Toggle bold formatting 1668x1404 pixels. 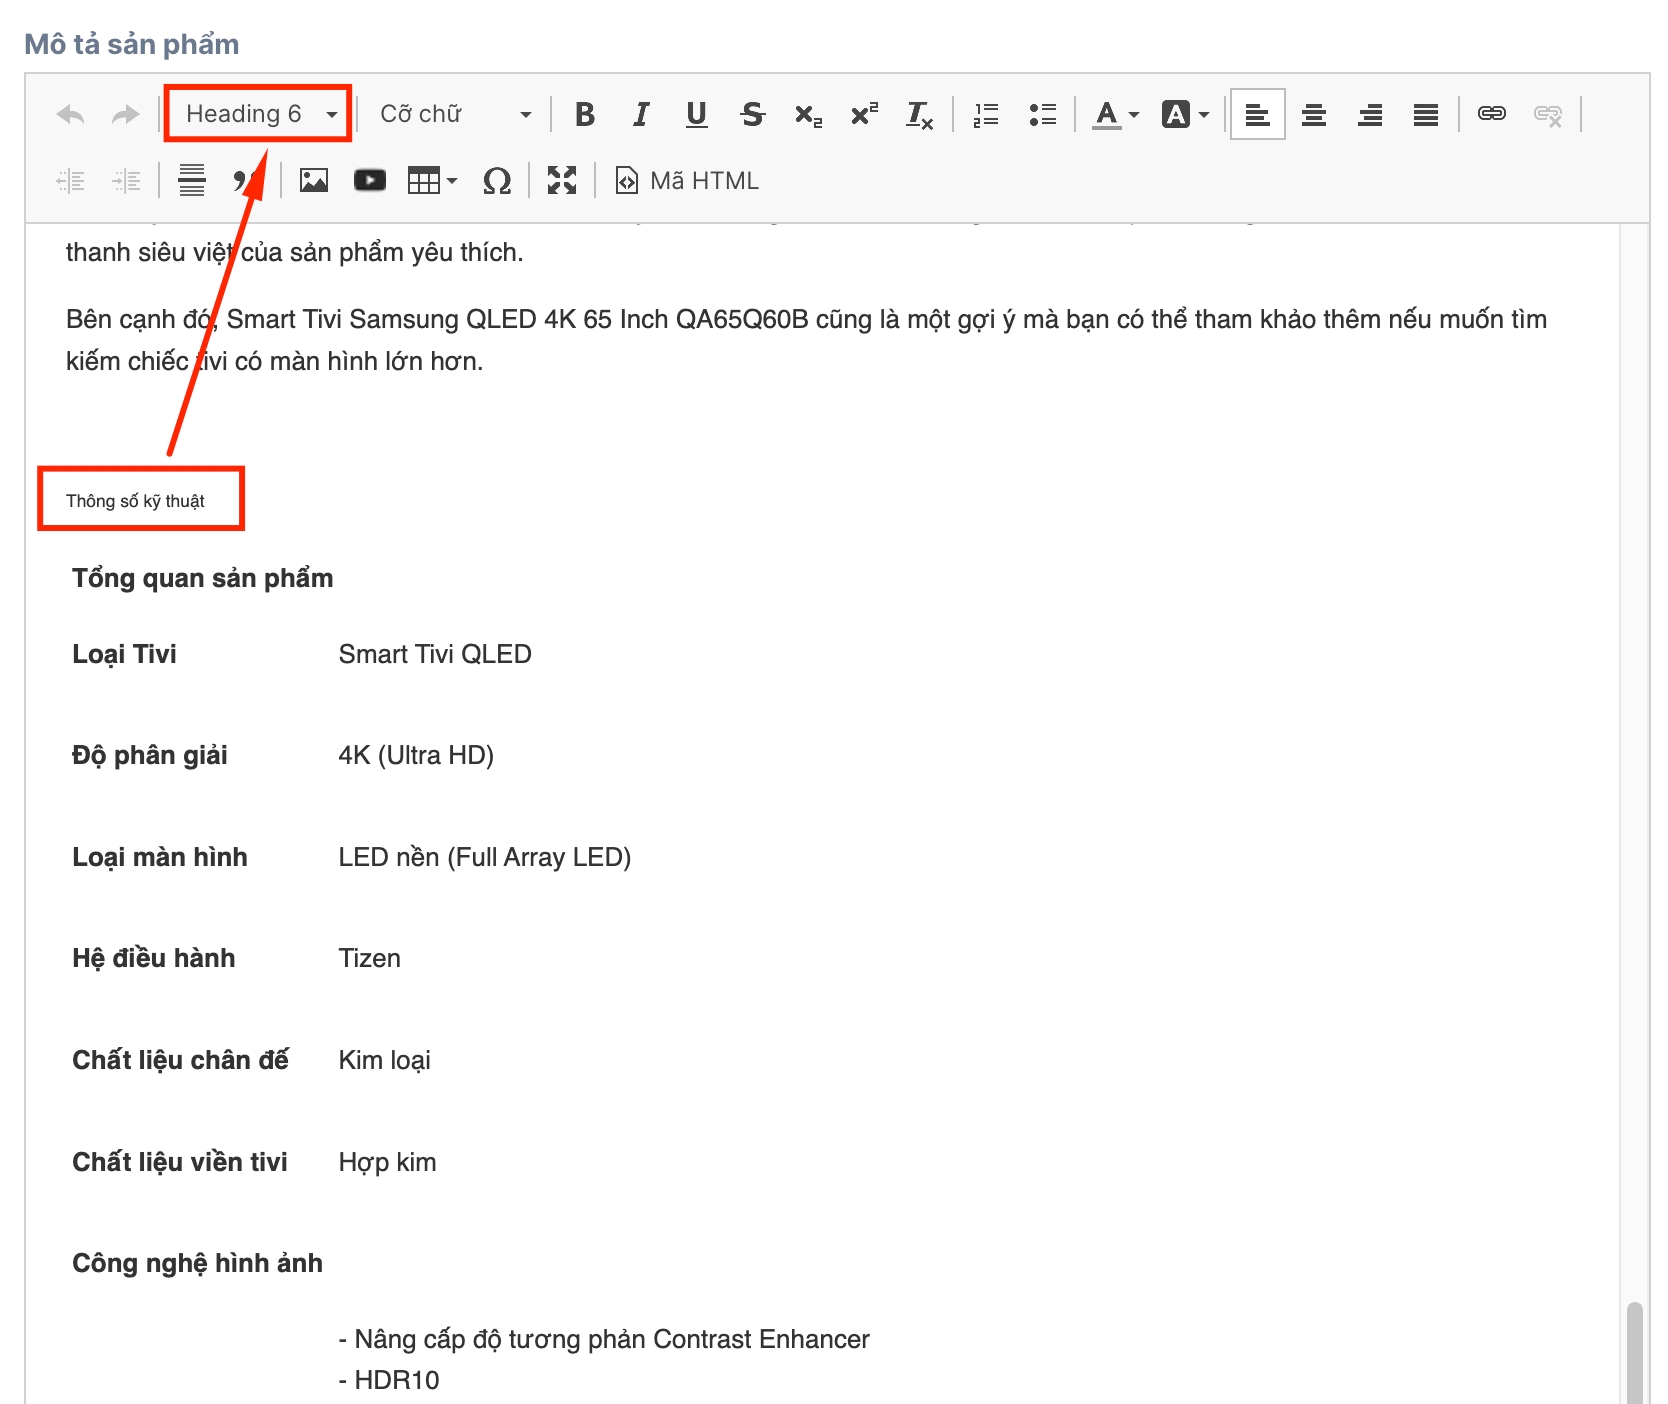[585, 114]
